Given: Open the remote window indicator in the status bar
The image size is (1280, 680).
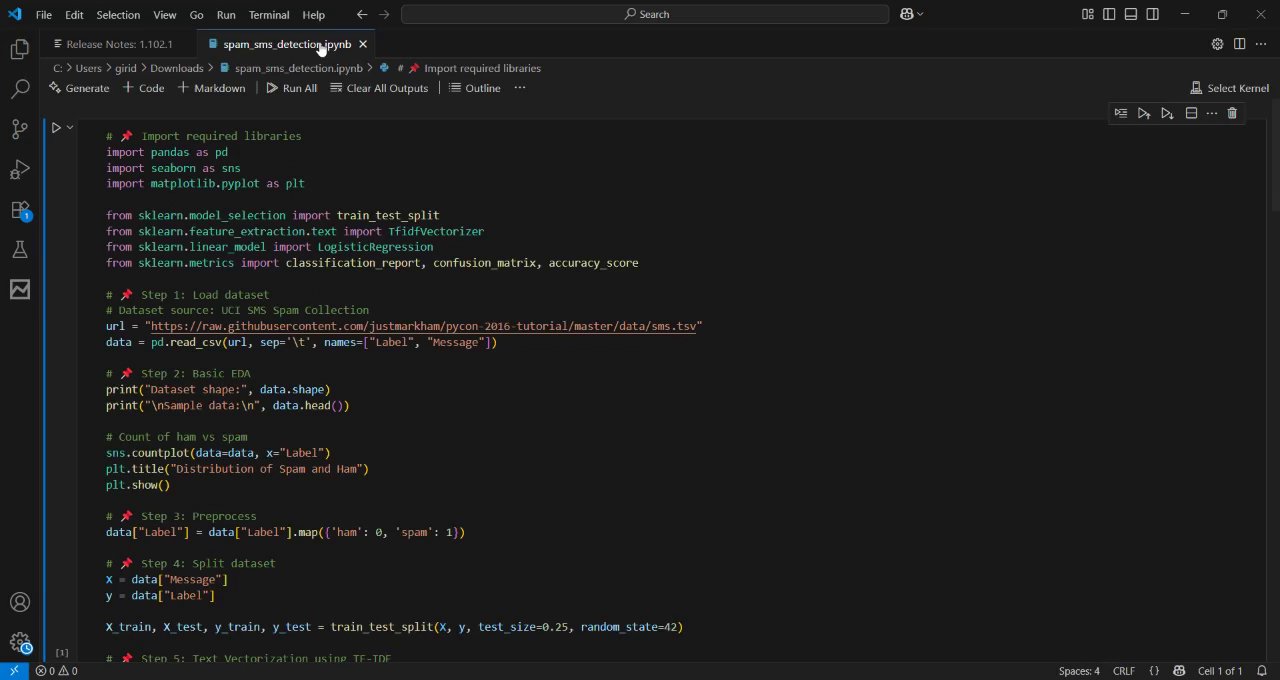Looking at the screenshot, I should click(x=14, y=671).
